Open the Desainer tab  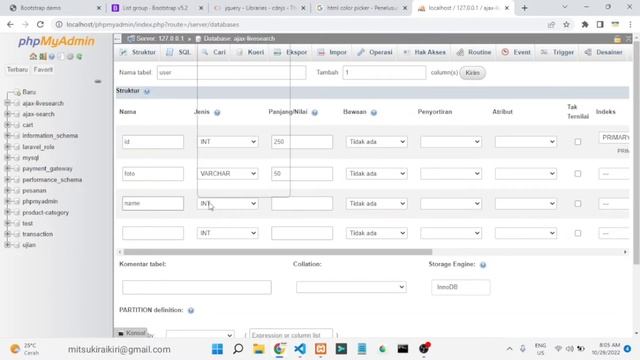(x=604, y=52)
